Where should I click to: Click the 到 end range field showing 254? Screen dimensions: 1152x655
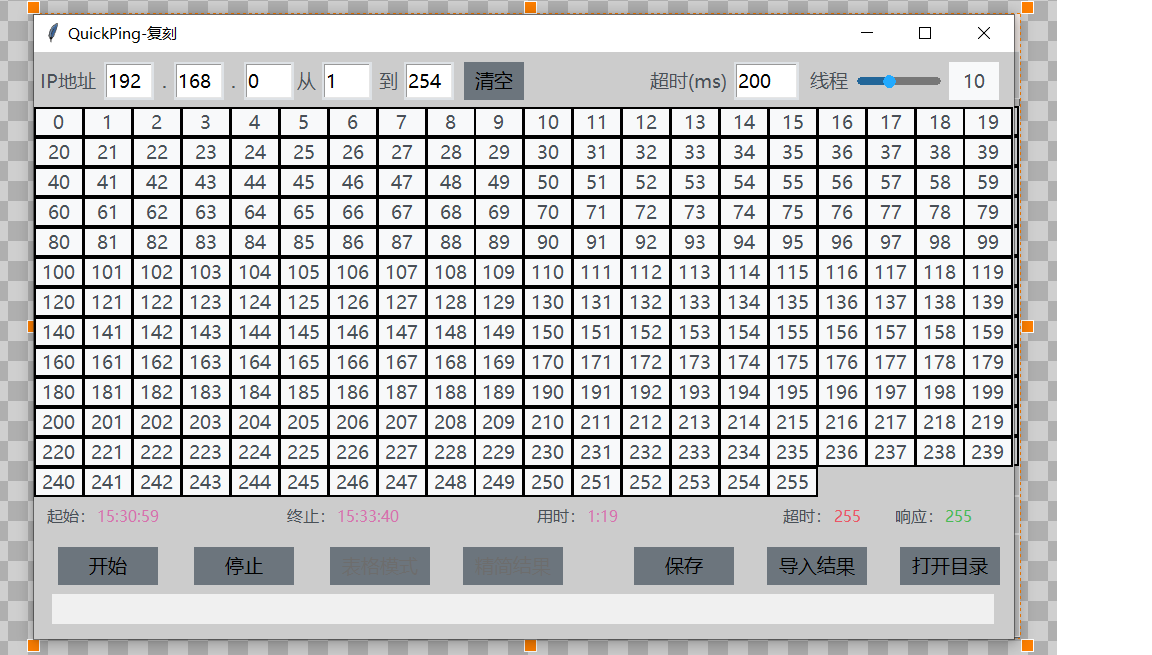tap(429, 81)
